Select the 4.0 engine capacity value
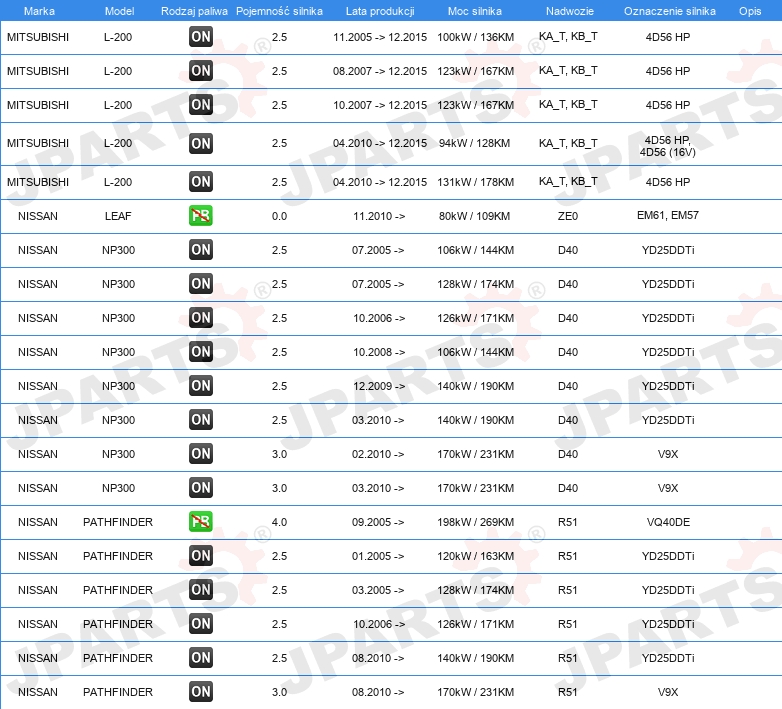782x709 pixels. coord(279,522)
